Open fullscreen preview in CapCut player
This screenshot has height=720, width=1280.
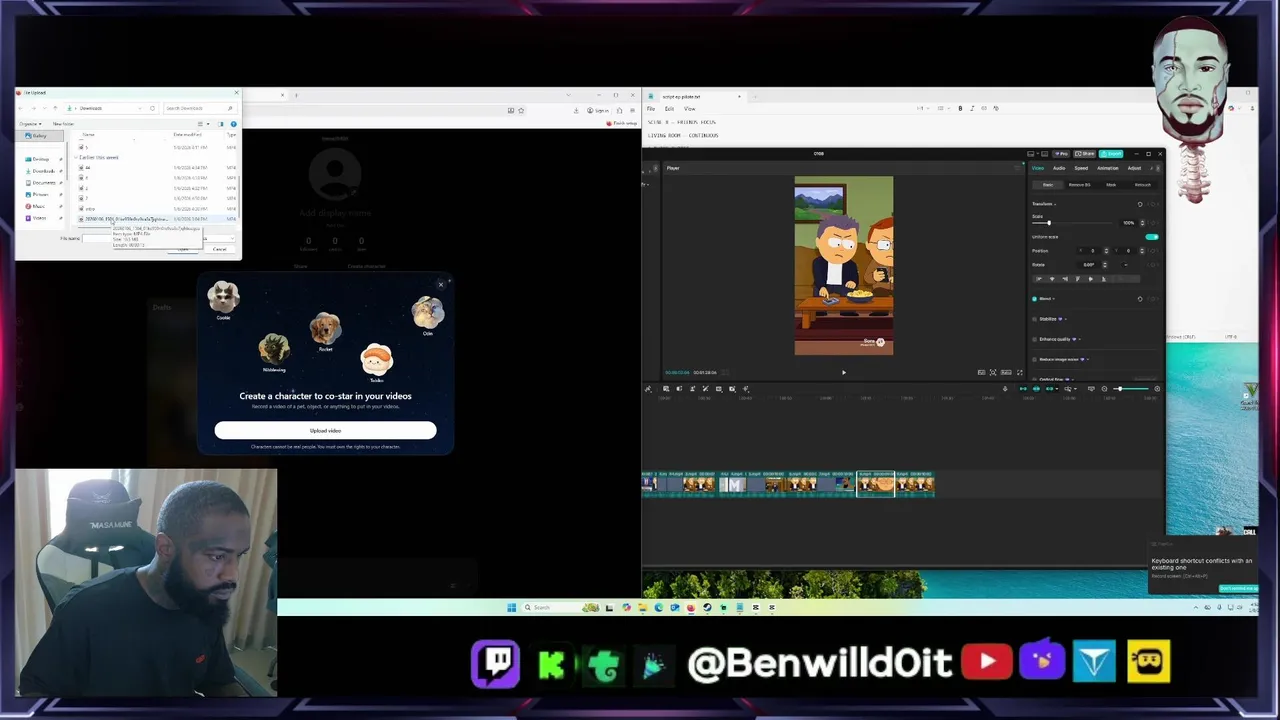point(1020,372)
